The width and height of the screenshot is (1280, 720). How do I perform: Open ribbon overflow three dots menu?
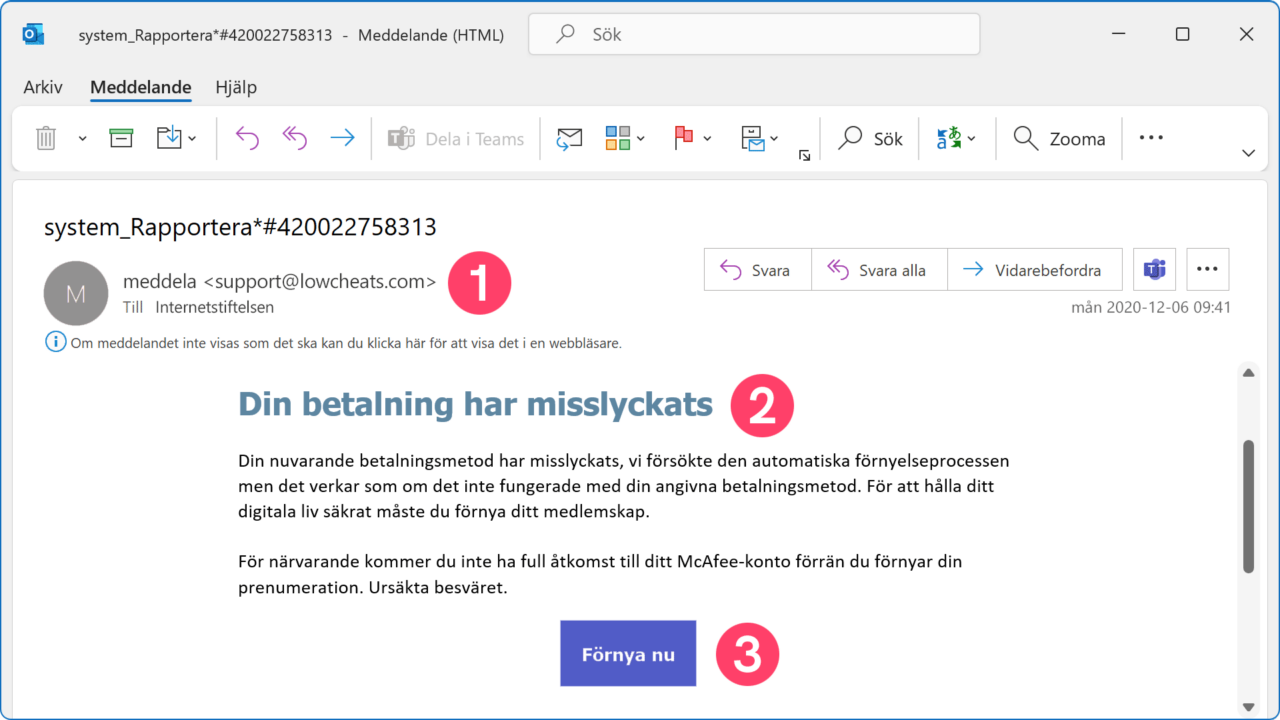pyautogui.click(x=1151, y=138)
